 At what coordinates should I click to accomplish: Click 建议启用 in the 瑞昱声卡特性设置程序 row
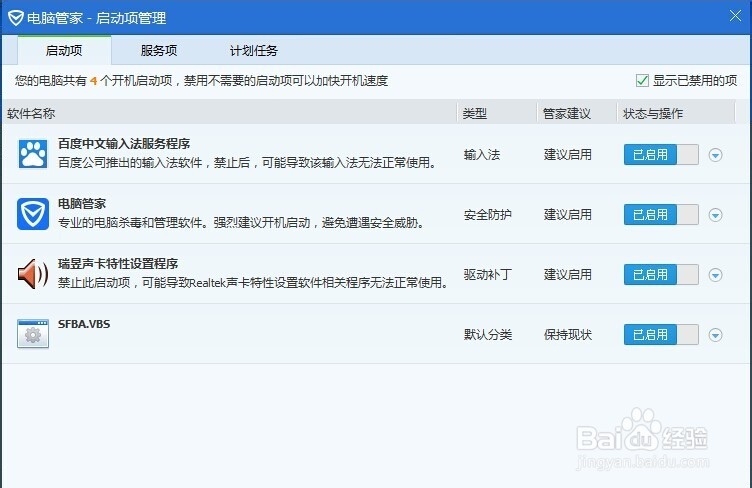[568, 275]
